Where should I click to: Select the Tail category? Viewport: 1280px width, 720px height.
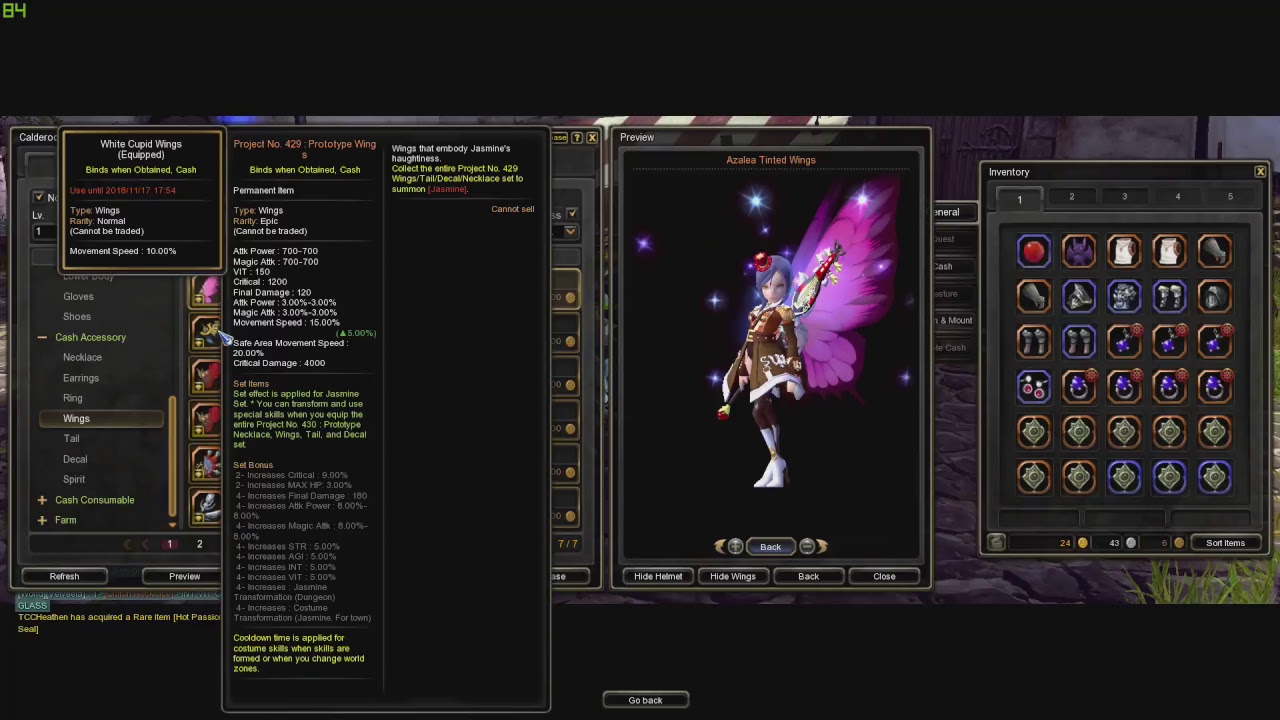tap(71, 439)
